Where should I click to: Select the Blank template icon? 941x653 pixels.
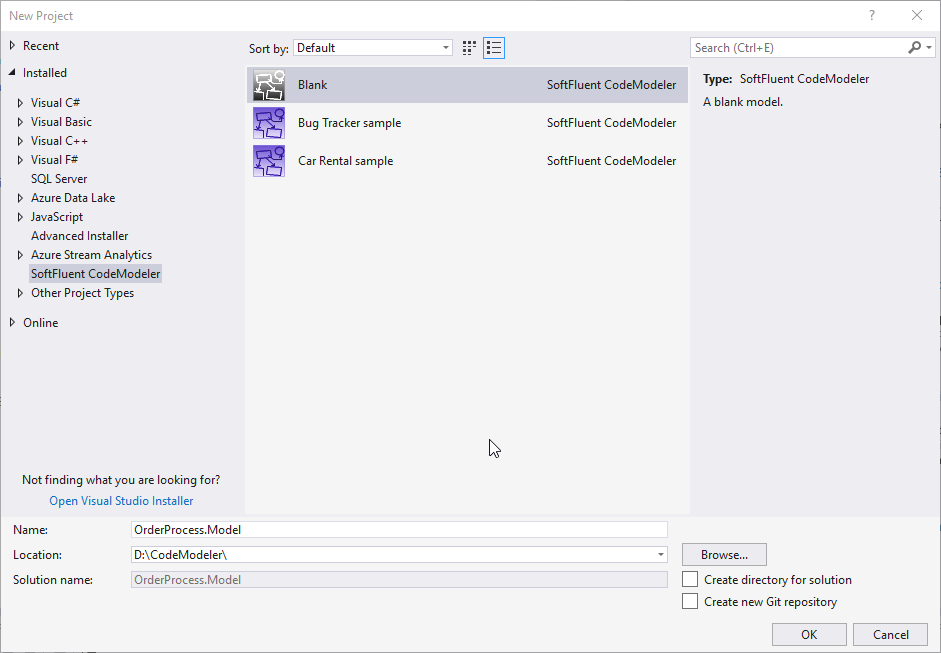[269, 85]
